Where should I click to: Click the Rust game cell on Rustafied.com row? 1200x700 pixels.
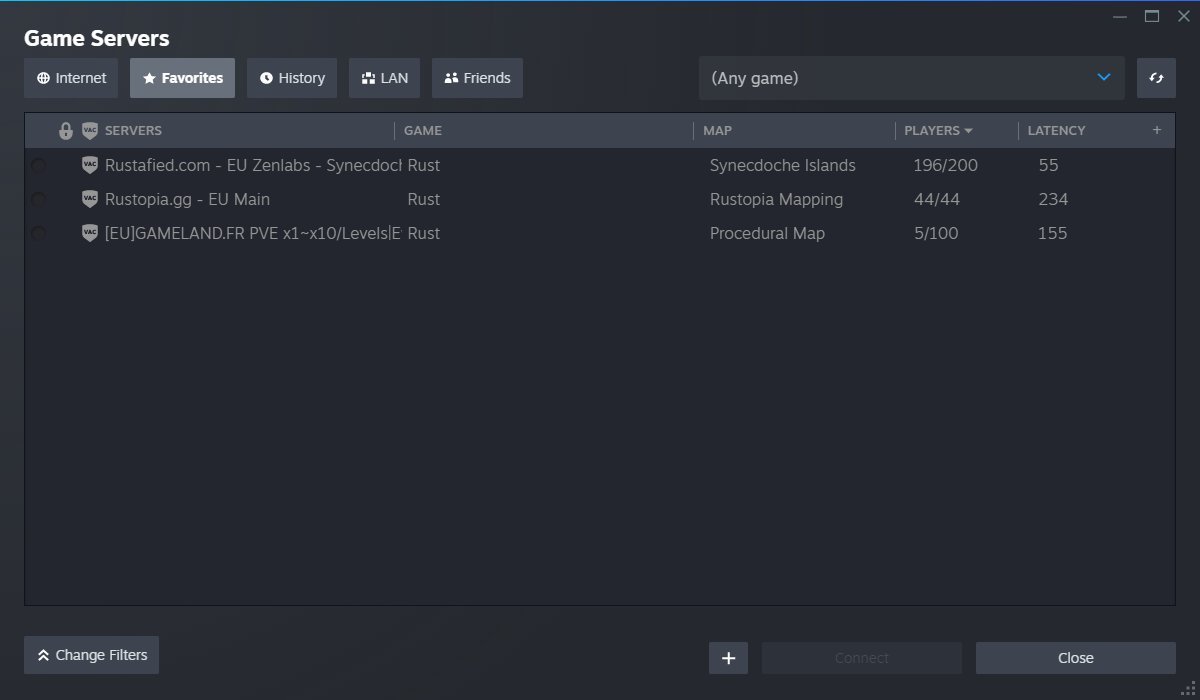pyautogui.click(x=424, y=165)
